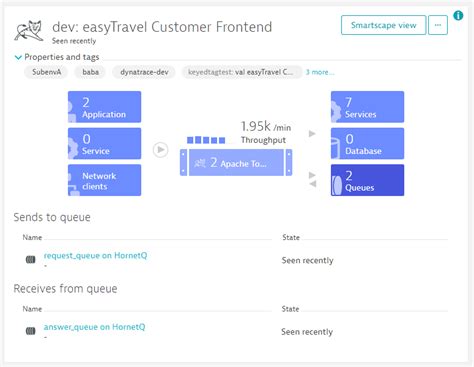Screen dimensions: 474x367
Task: Open Smartscape view
Action: pos(383,25)
